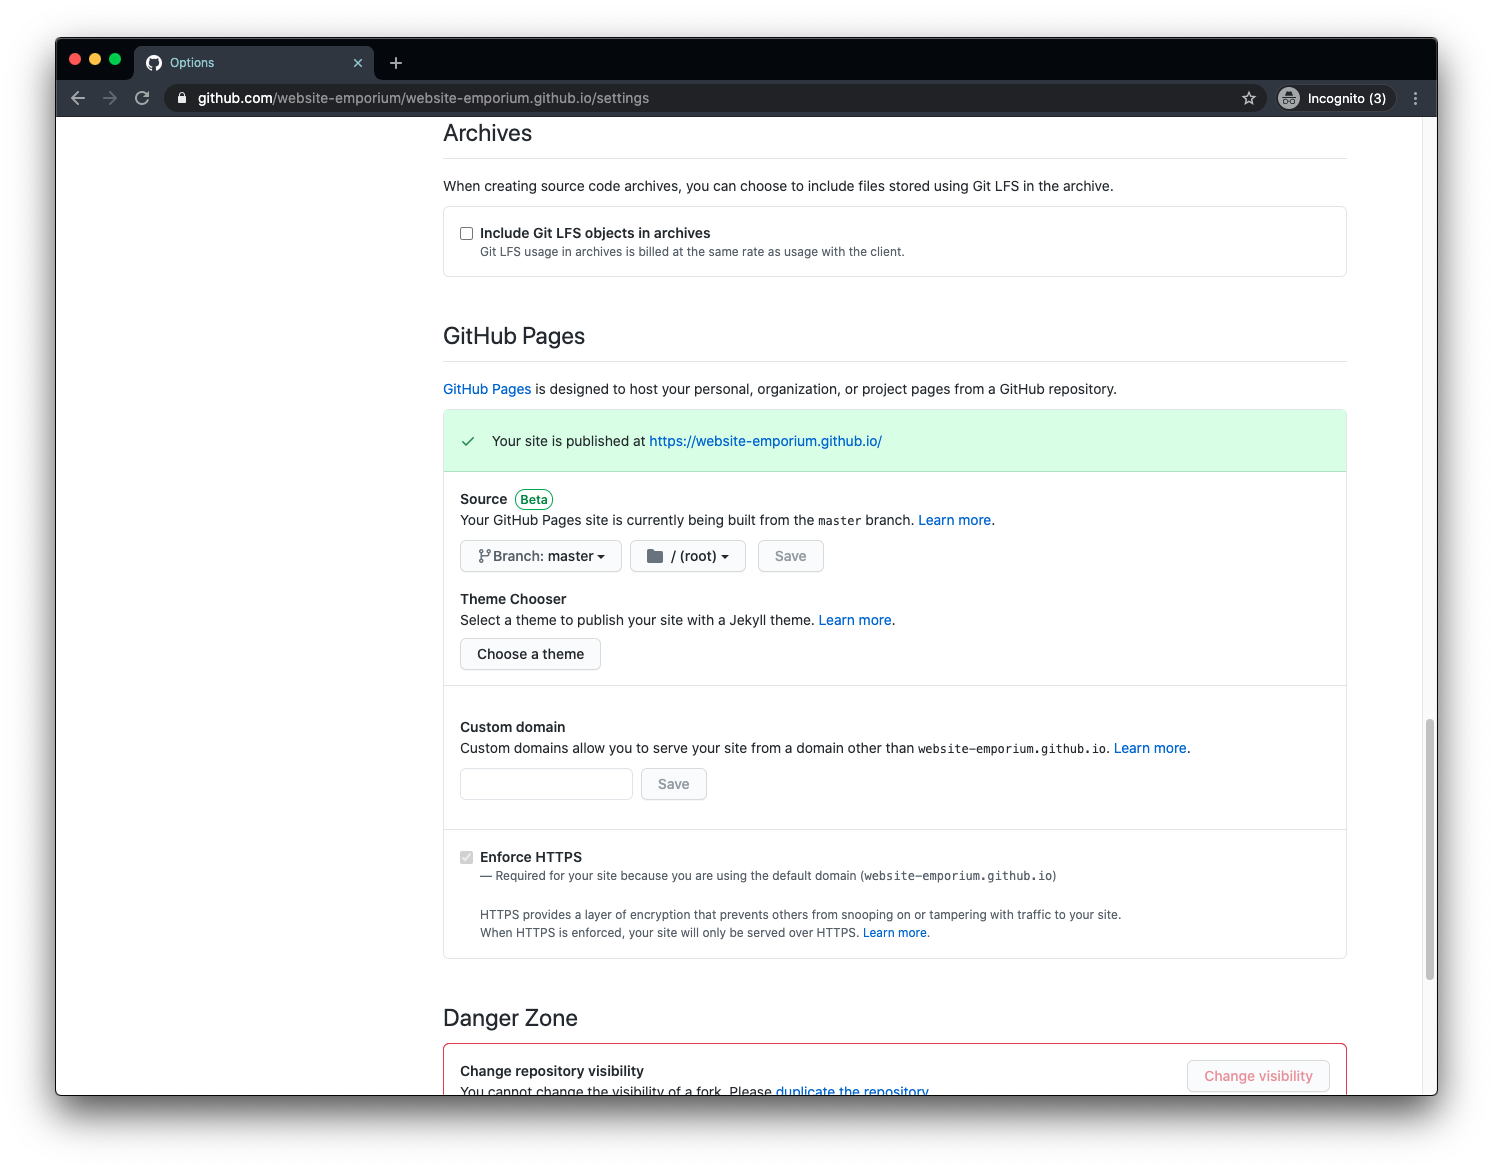Image resolution: width=1493 pixels, height=1169 pixels.
Task: Click Change repository visibility title
Action: pos(552,1071)
